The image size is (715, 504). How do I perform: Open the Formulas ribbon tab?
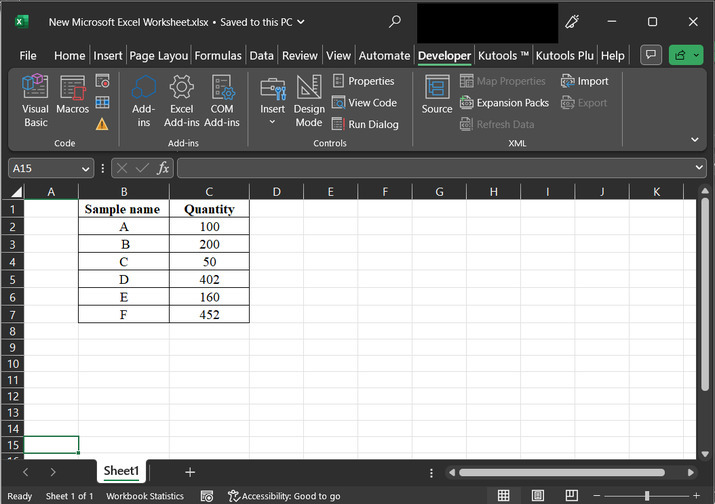218,56
